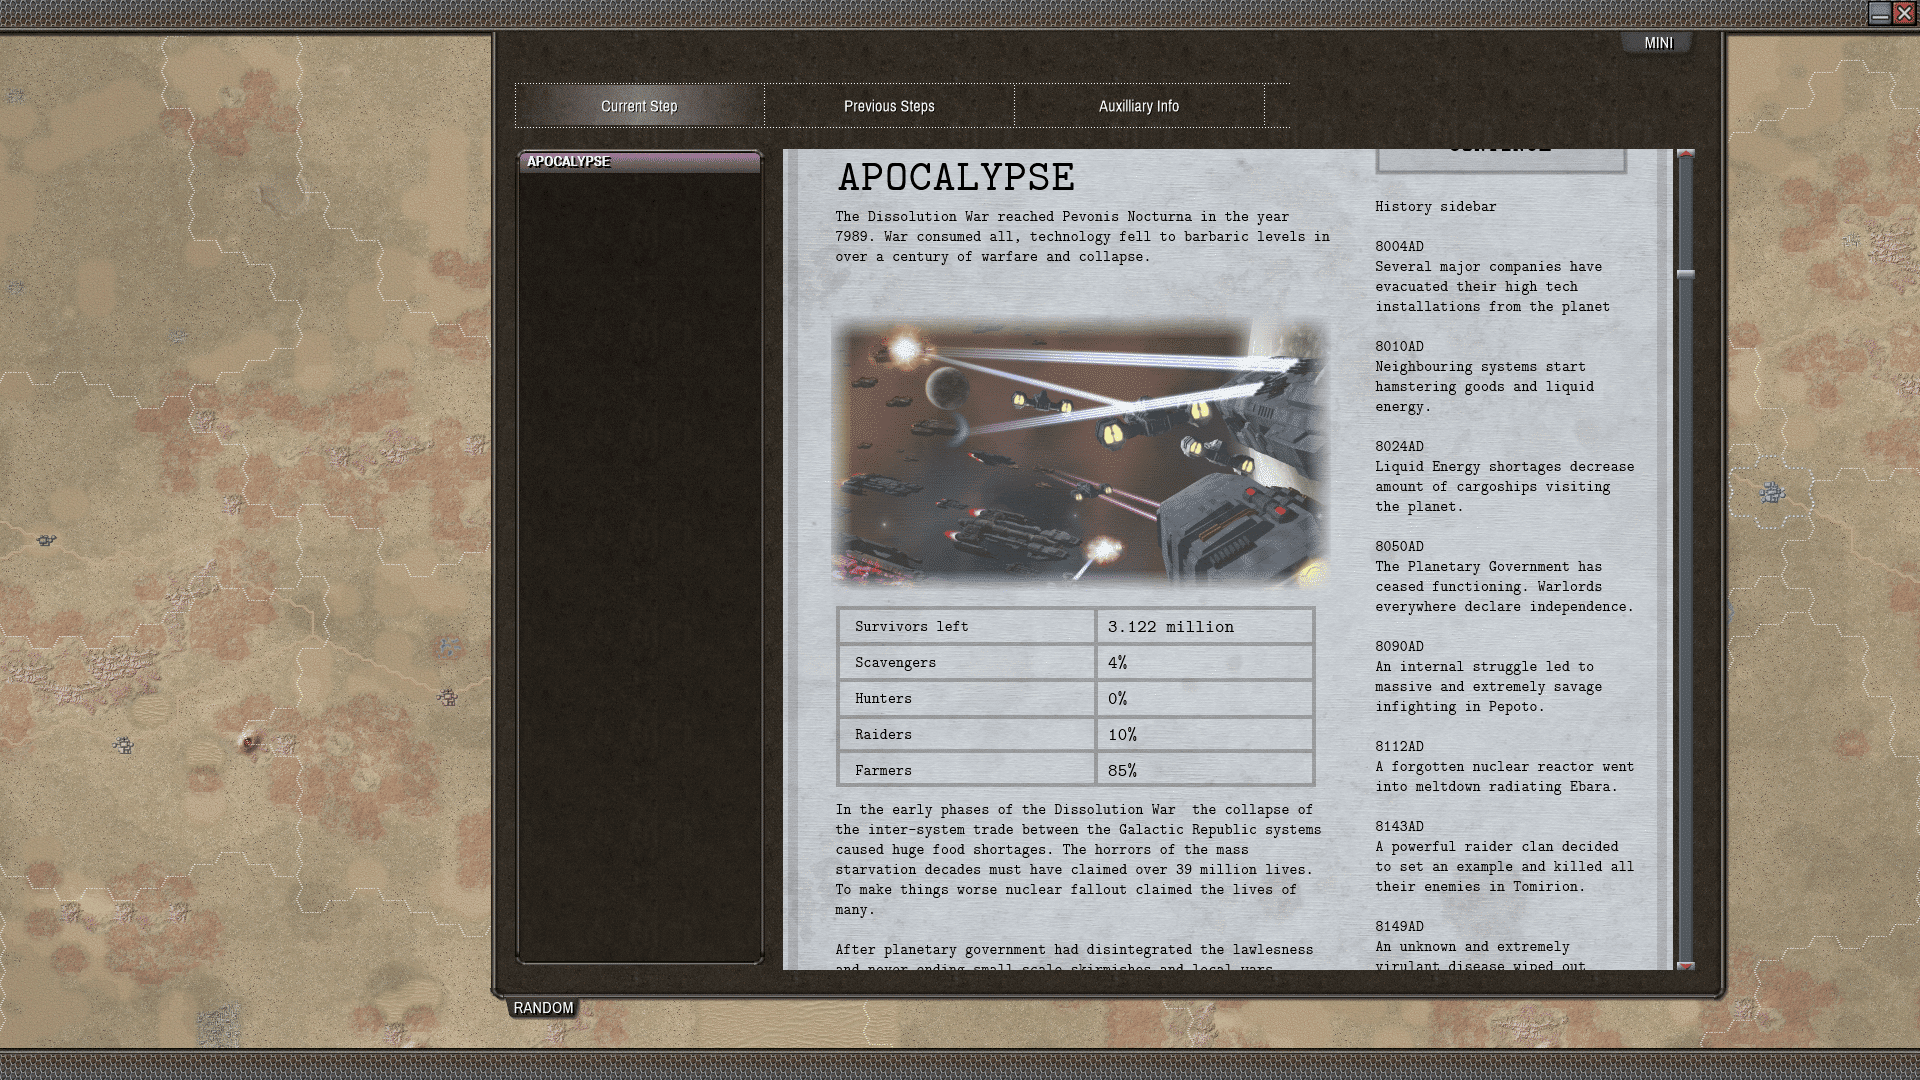
Task: Close the game window
Action: pyautogui.click(x=1905, y=14)
